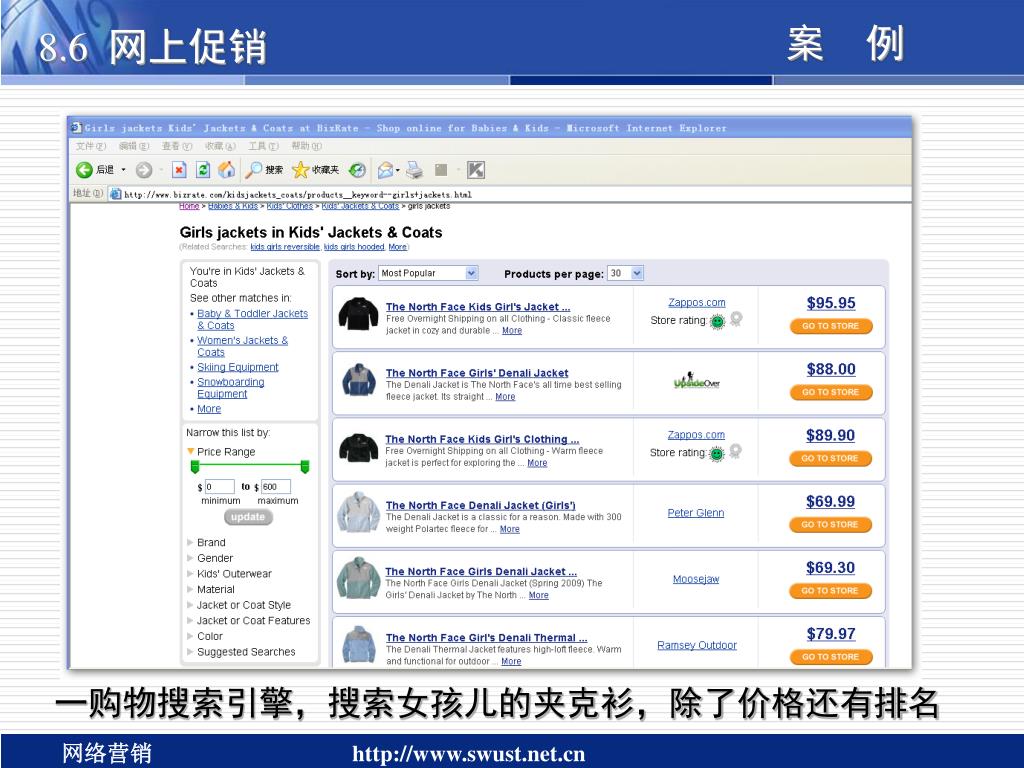The width and height of the screenshot is (1024, 768).
Task: Open the Search magnifier toolbar icon
Action: 253,170
